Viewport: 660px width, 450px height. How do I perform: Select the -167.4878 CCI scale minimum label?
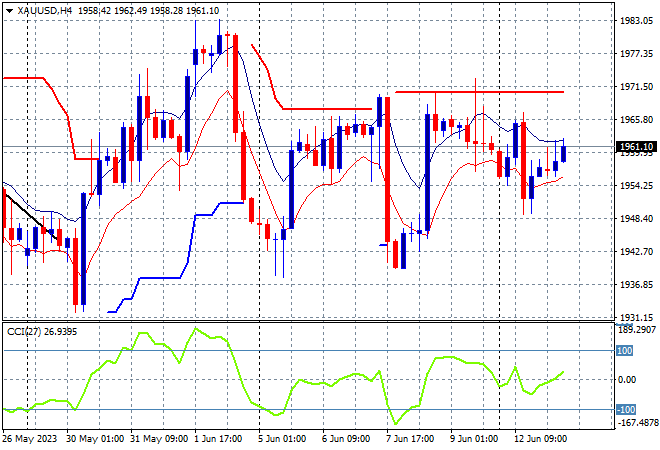[637, 422]
